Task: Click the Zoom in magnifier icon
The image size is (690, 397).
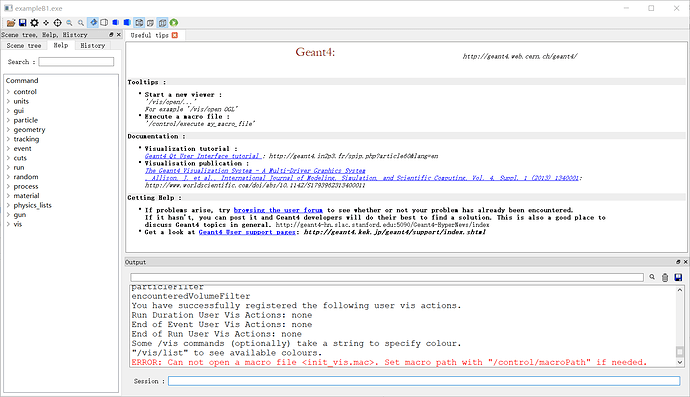Action: [81, 22]
